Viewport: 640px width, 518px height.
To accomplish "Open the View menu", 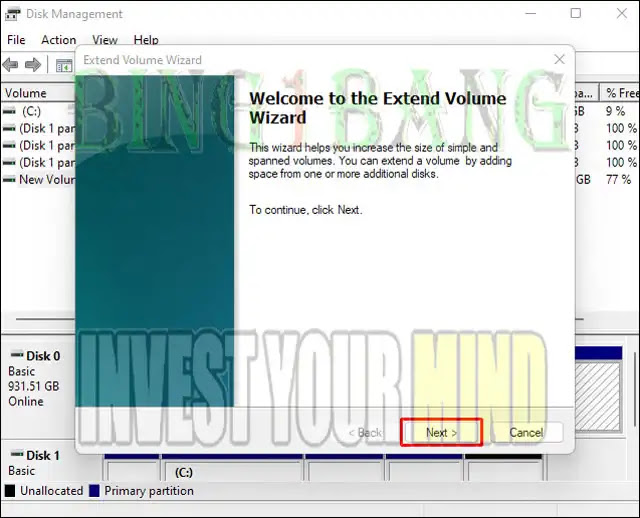I will pos(105,40).
